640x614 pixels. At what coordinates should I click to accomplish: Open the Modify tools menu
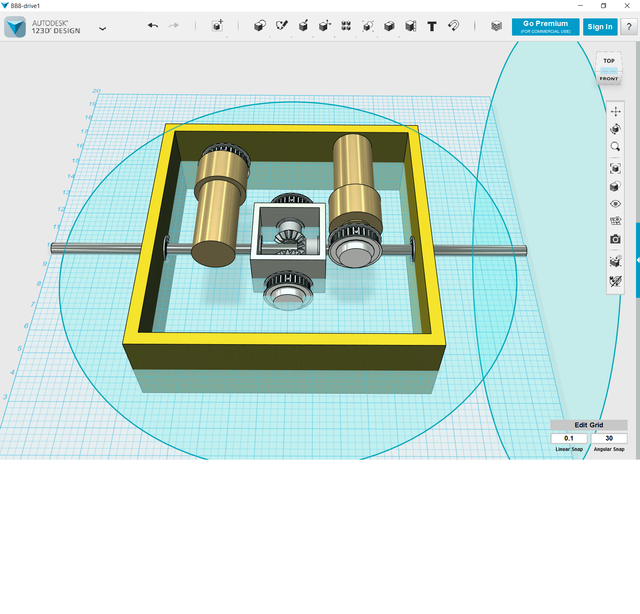[324, 26]
